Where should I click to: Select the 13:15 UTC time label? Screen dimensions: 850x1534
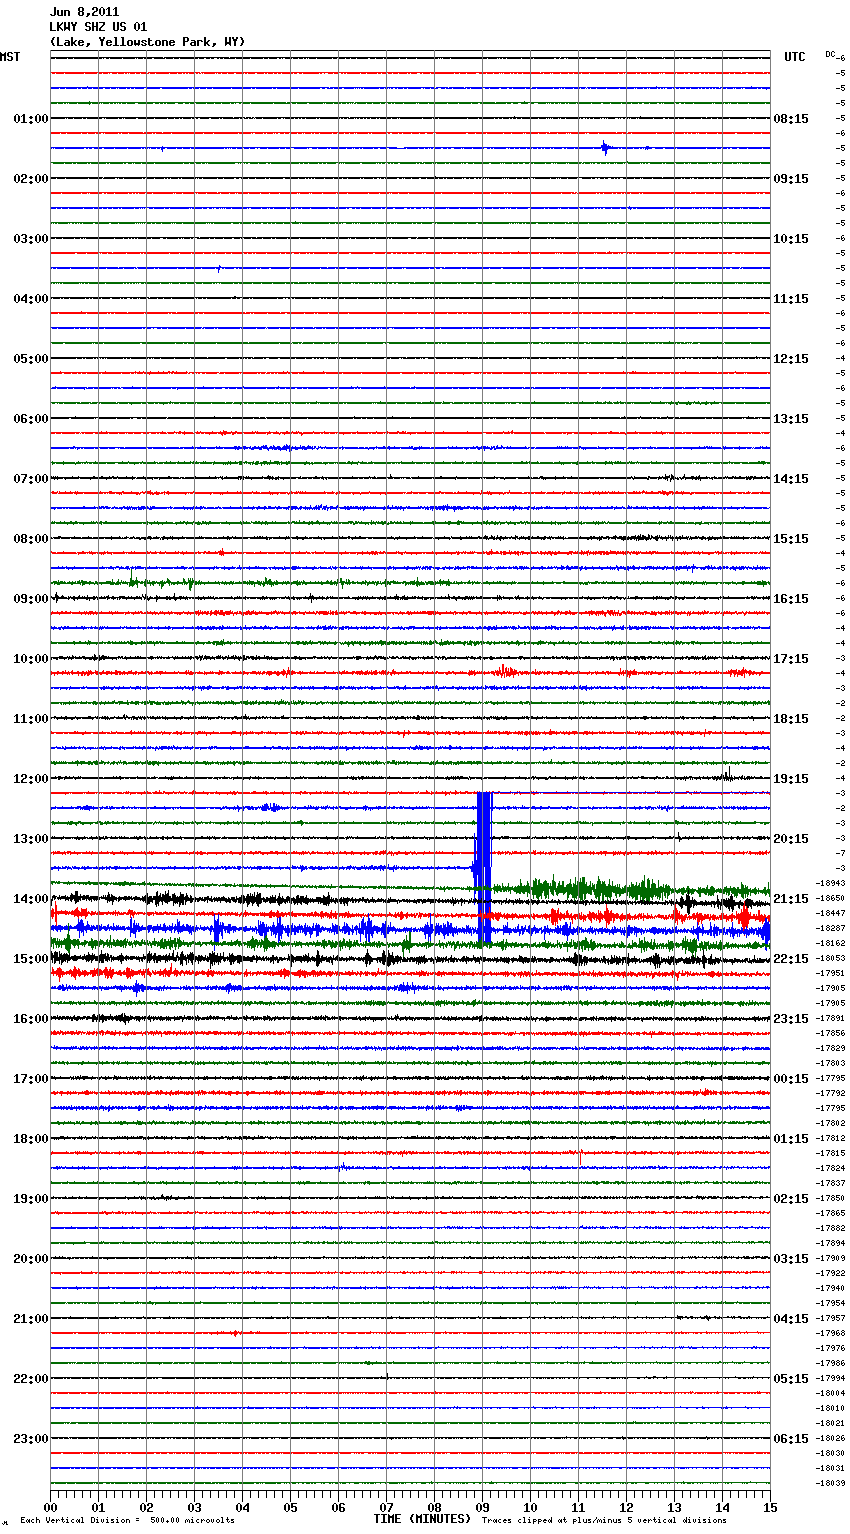pos(791,419)
